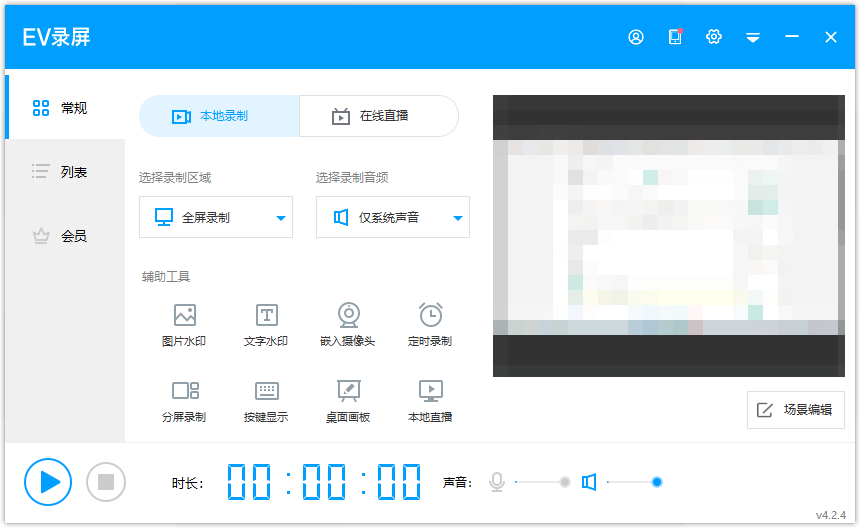860x528 pixels.
Task: Expand the 仅系统声音 audio dropdown
Action: click(x=393, y=217)
